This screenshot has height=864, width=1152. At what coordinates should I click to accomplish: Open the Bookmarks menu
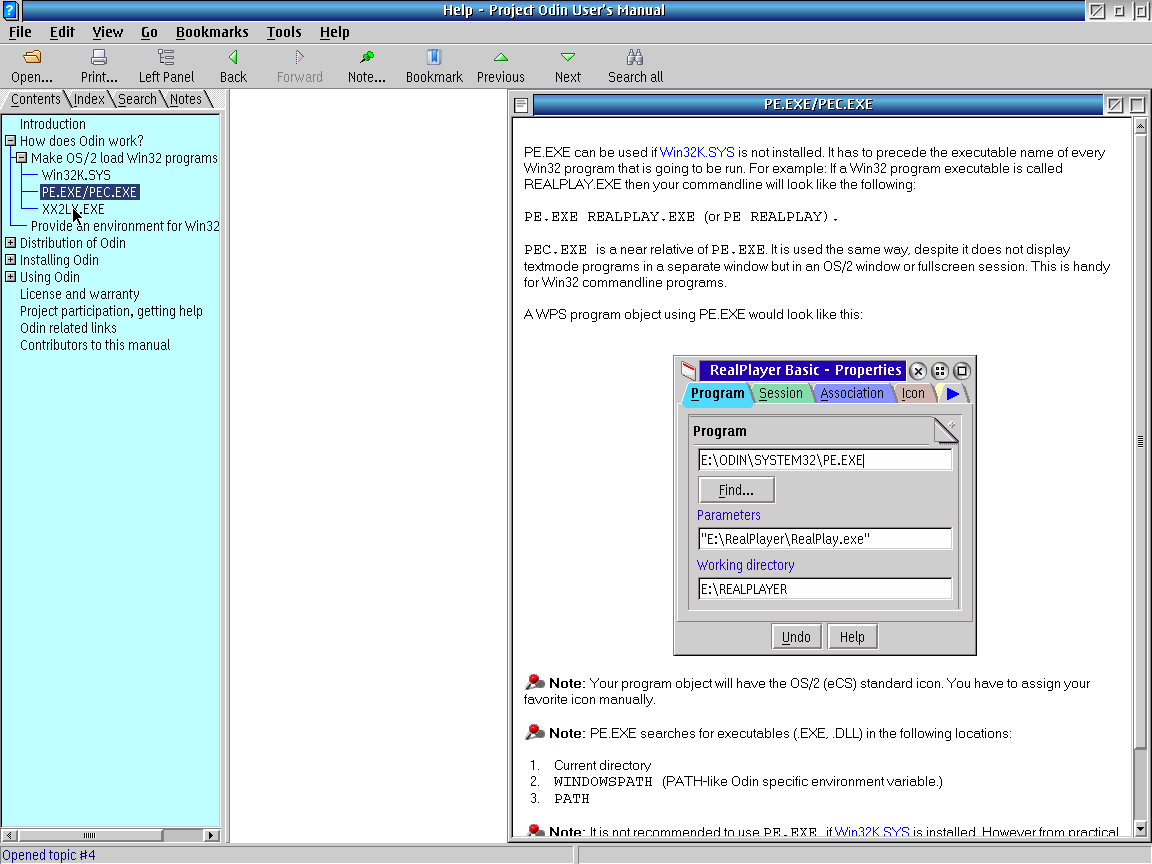(x=212, y=32)
